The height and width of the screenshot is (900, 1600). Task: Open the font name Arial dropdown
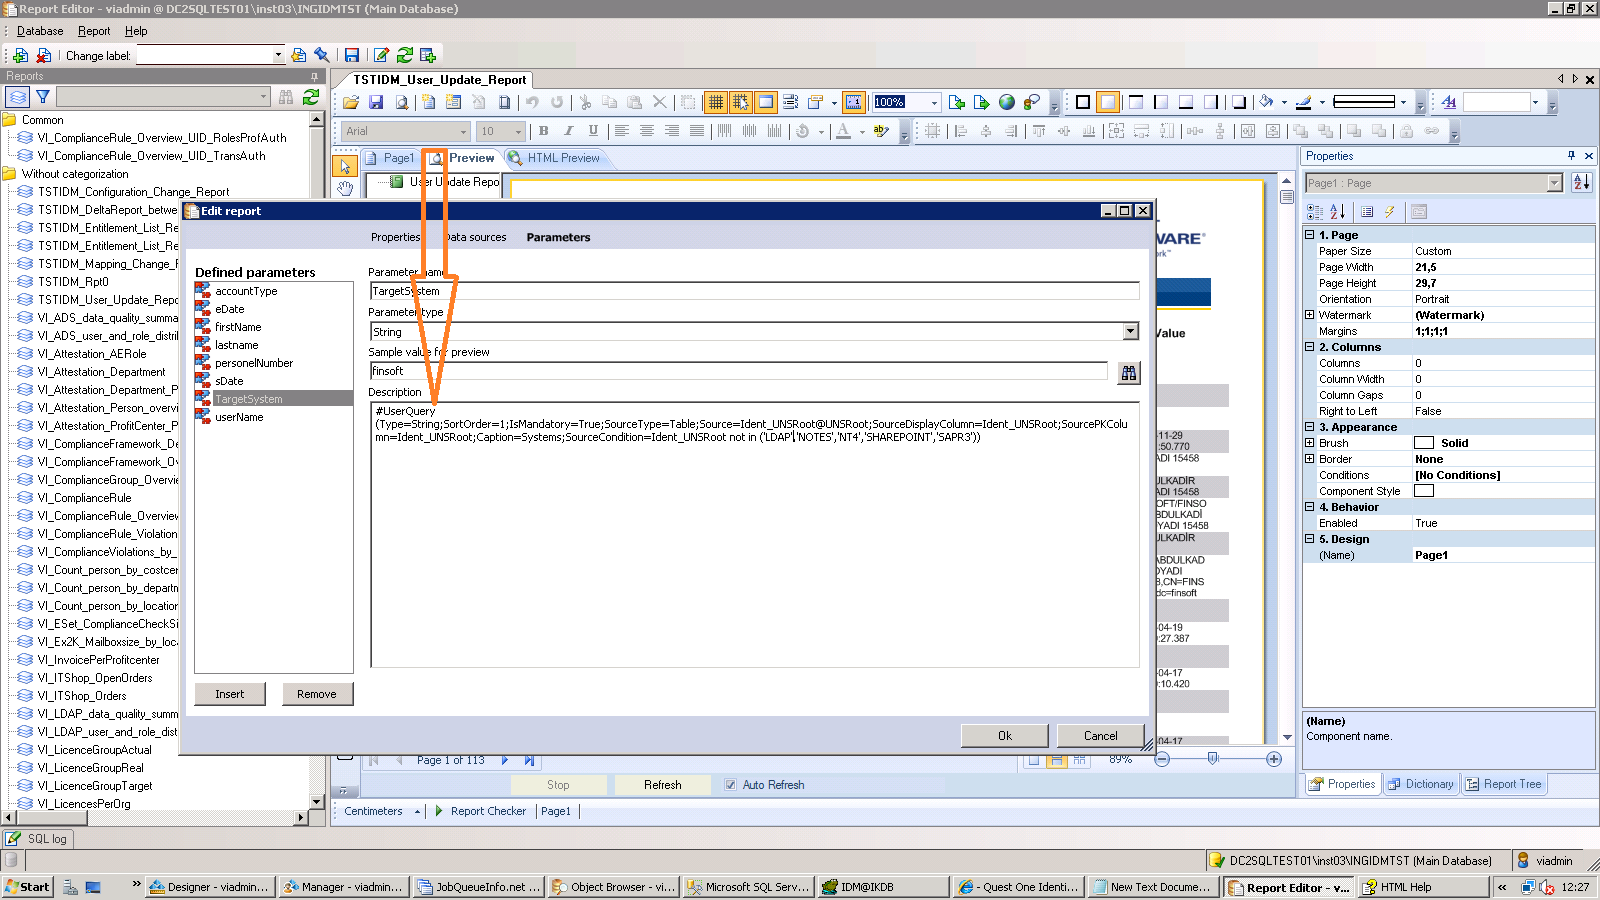point(463,131)
